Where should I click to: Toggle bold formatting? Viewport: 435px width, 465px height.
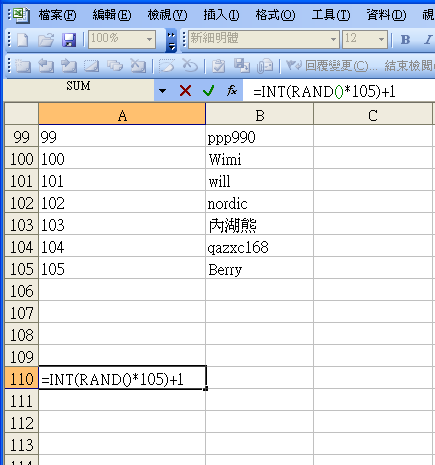pos(405,40)
